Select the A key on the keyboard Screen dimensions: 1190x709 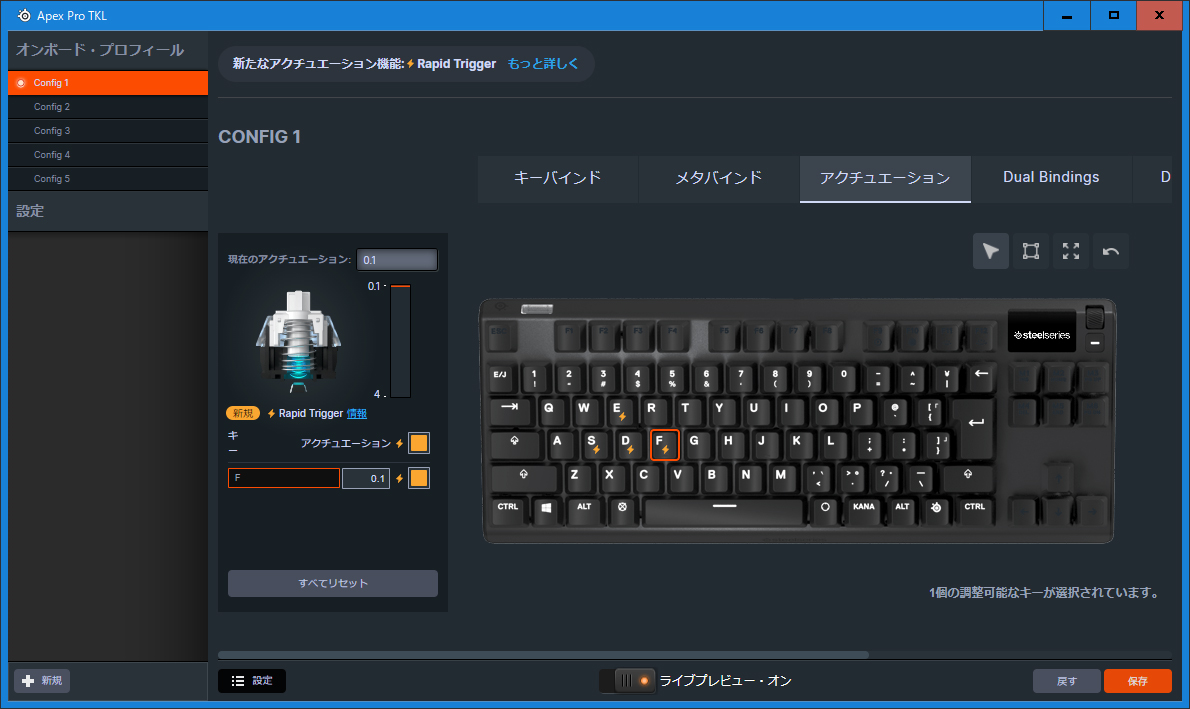[559, 443]
